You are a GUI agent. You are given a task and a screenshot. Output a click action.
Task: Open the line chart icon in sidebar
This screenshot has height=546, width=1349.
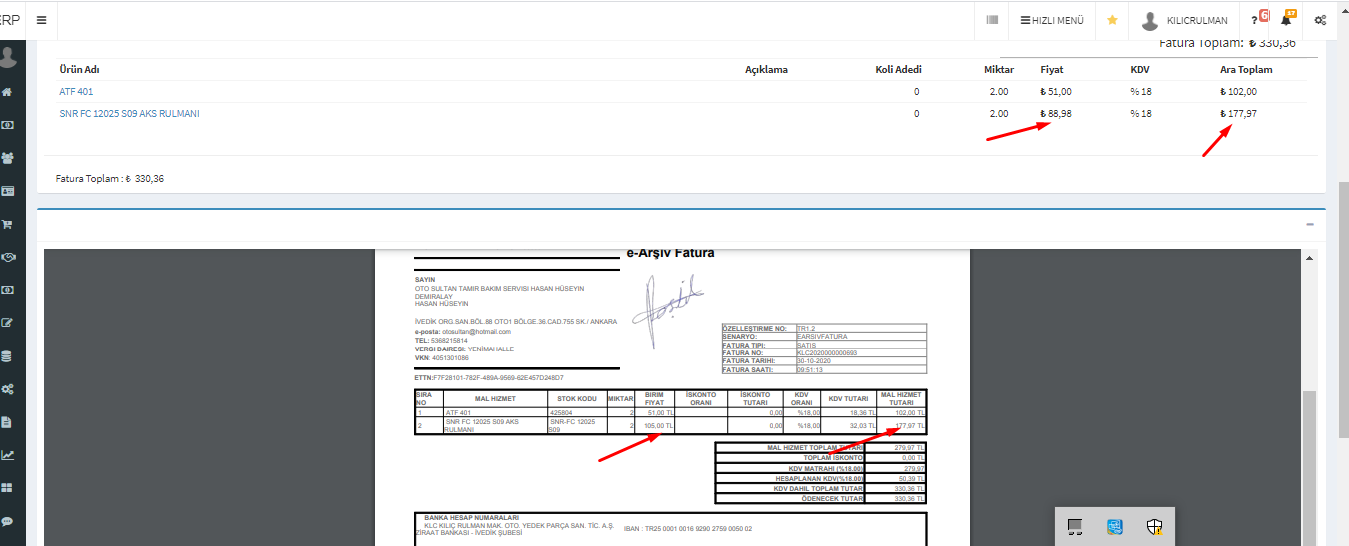click(x=8, y=455)
